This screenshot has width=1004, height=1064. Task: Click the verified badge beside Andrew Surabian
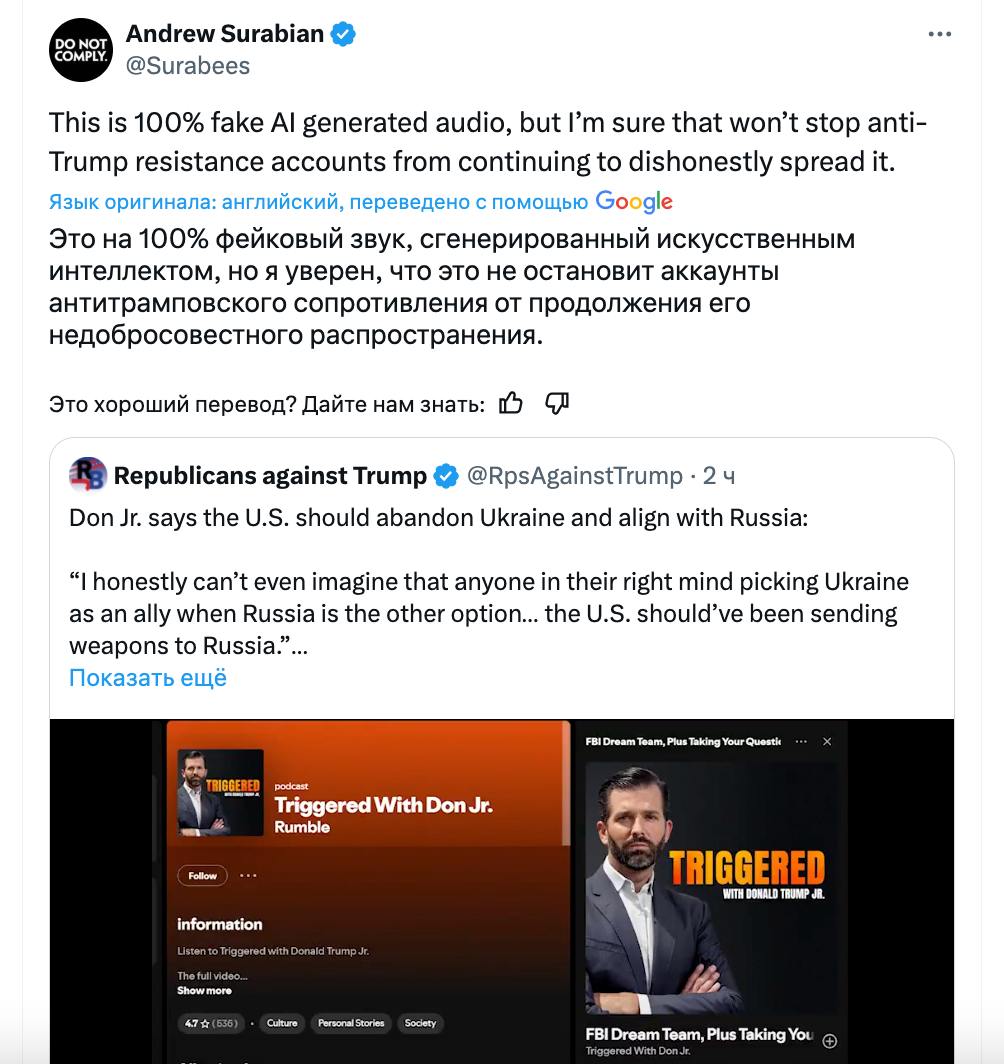pos(344,34)
